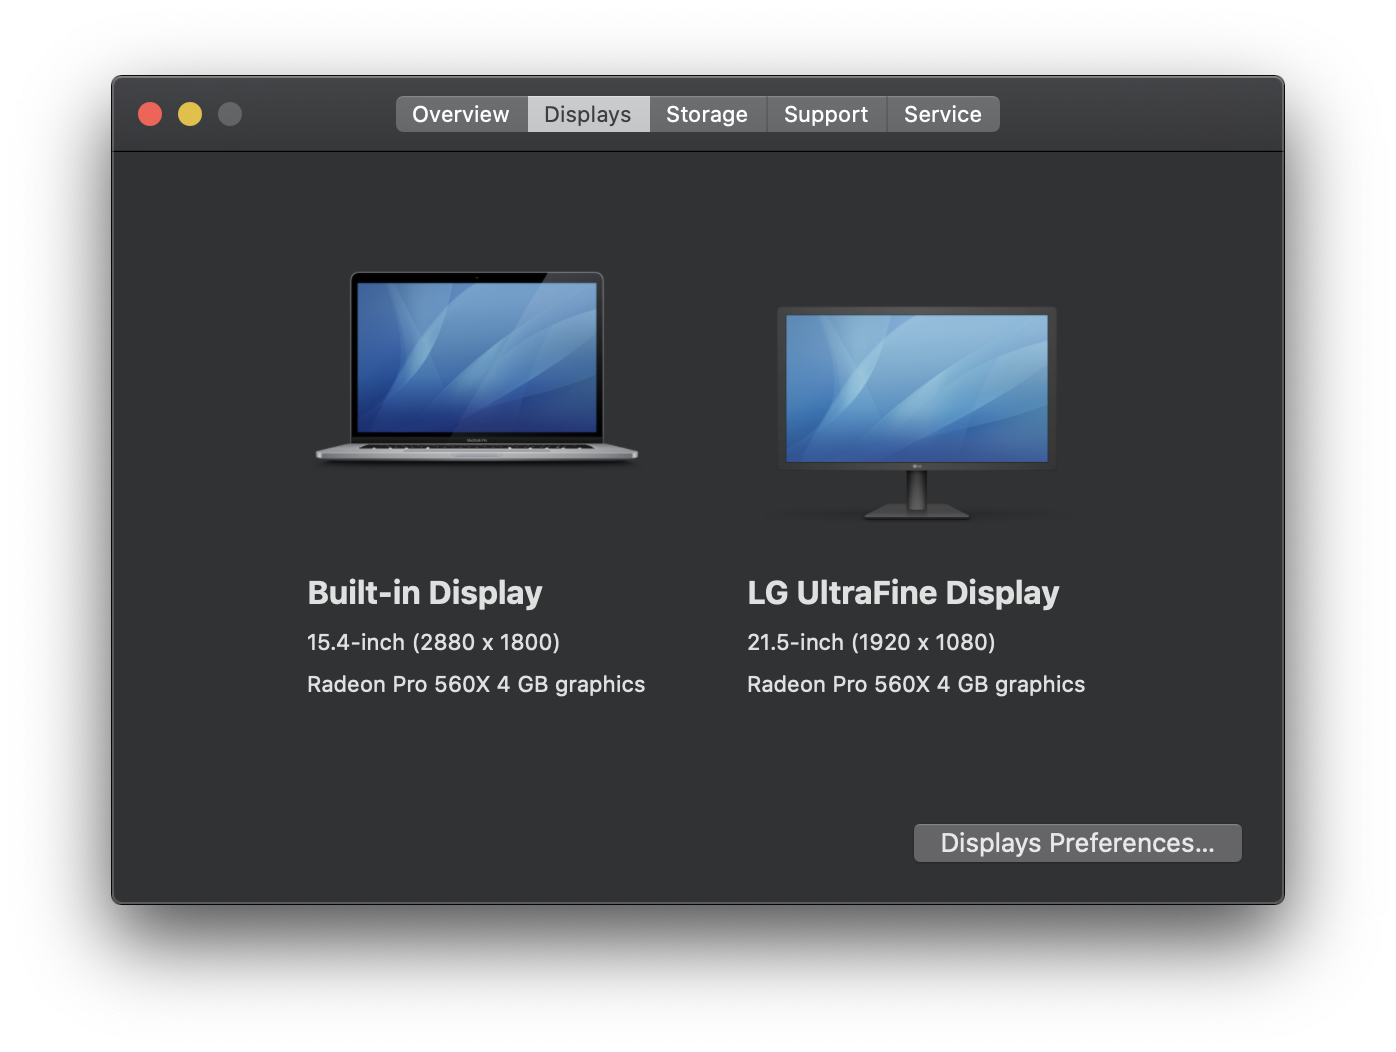The width and height of the screenshot is (1396, 1052).
Task: Click the MacBook laptop display icon
Action: 476,365
